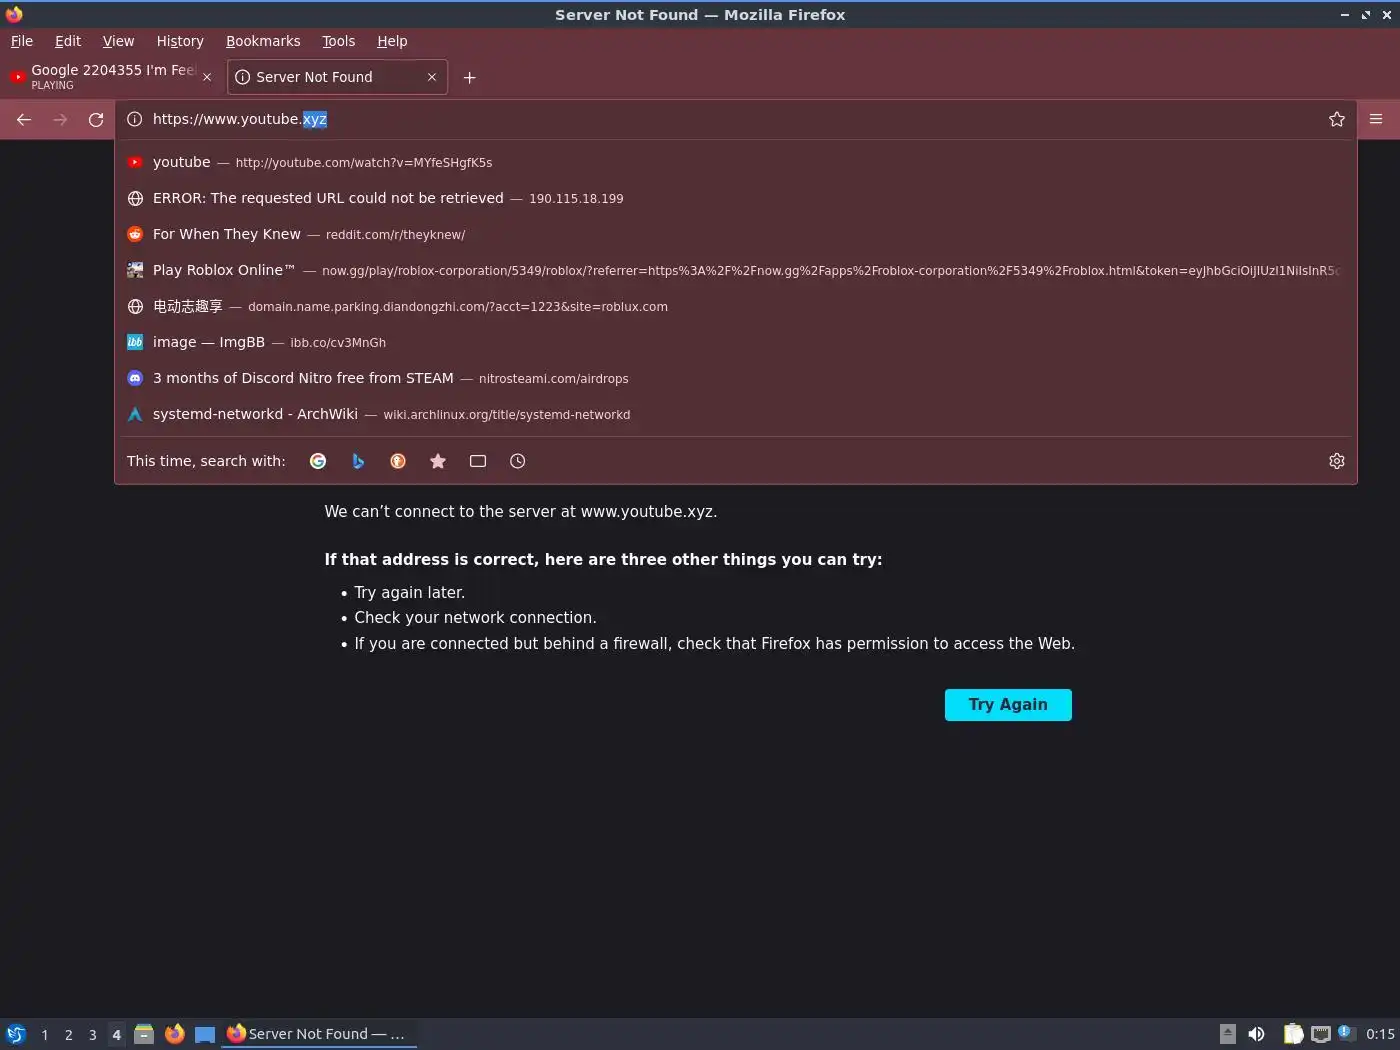Screen dimensions: 1400x1050
Task: Open the File menu
Action: pos(22,41)
